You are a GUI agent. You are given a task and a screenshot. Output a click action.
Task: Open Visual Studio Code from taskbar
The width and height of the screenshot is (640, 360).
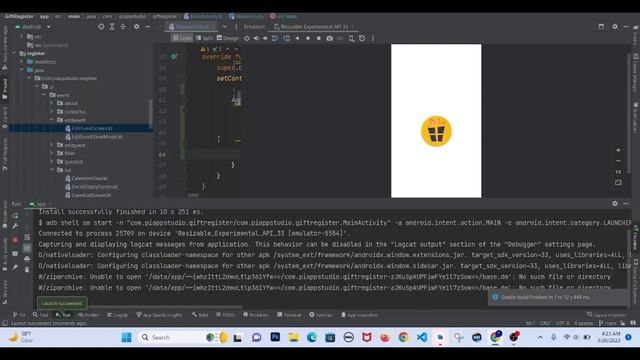pyautogui.click(x=422, y=338)
